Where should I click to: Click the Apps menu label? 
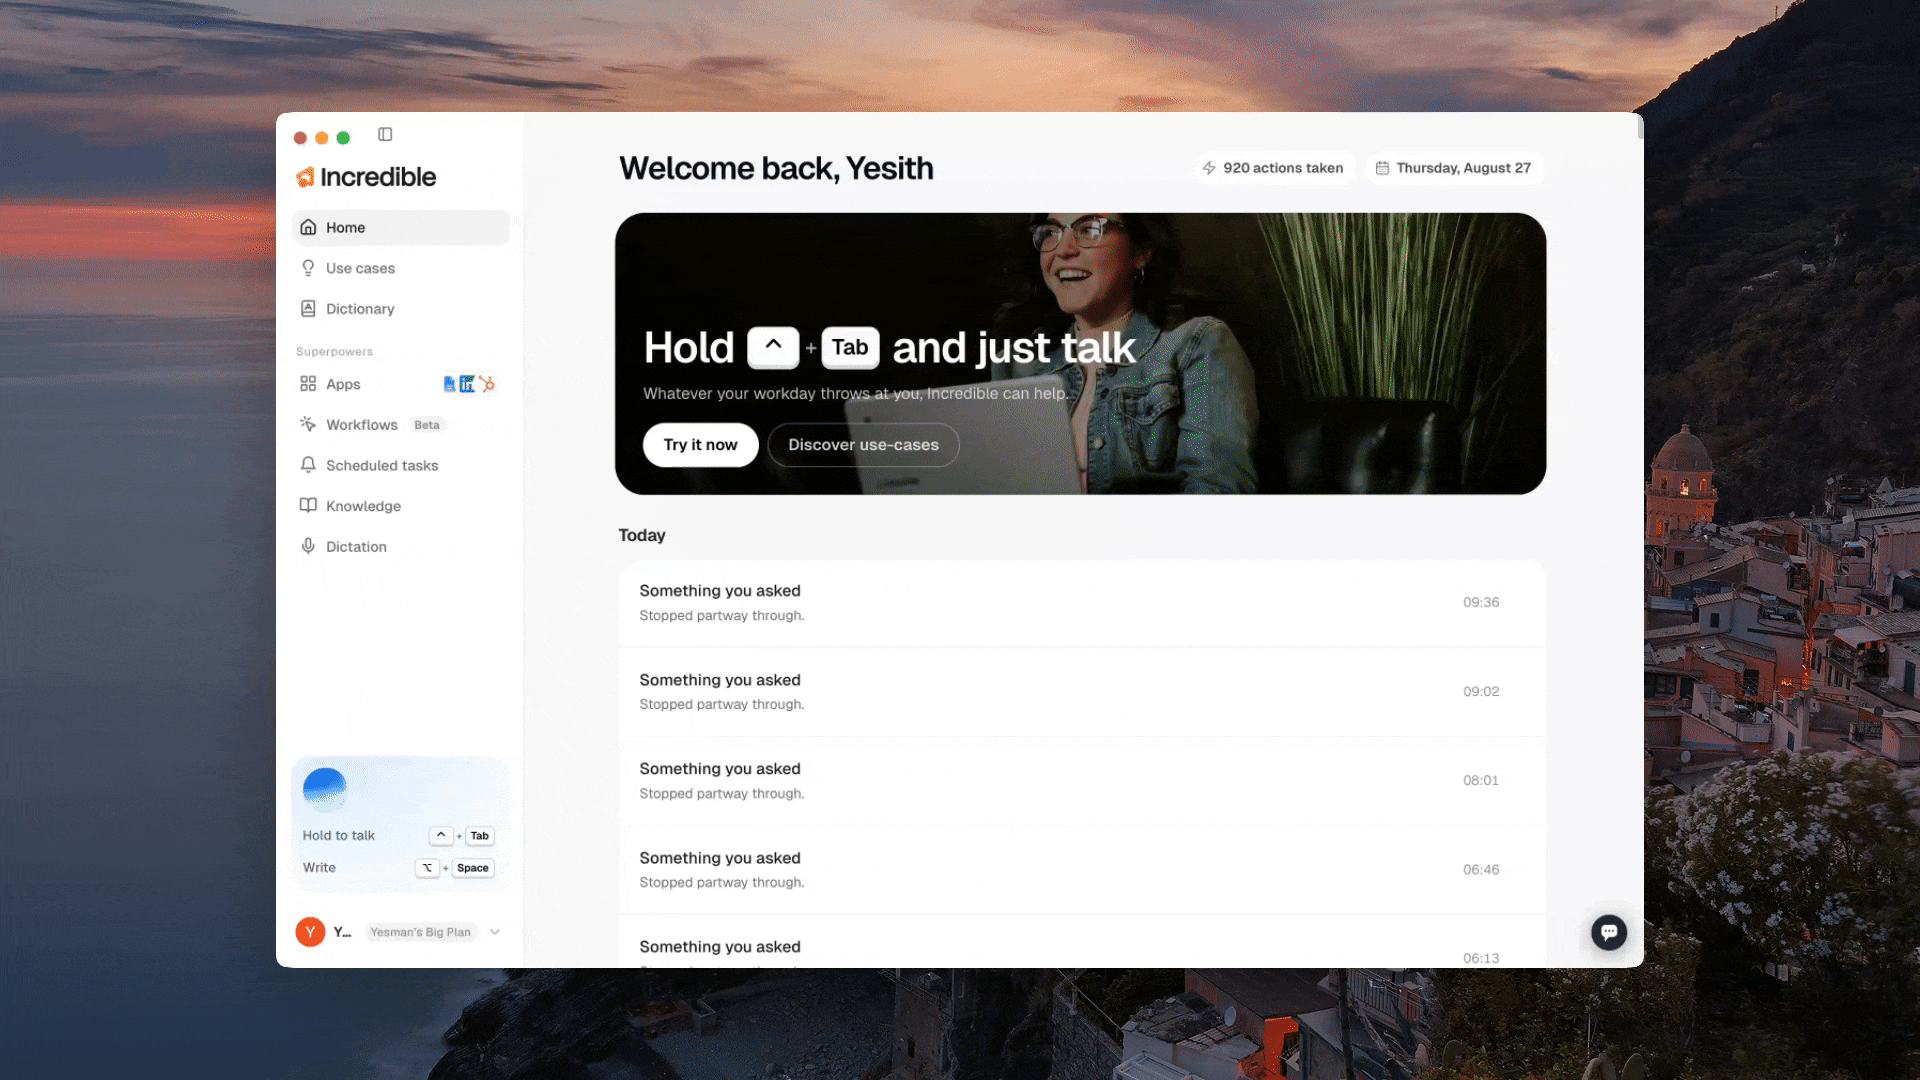343,384
